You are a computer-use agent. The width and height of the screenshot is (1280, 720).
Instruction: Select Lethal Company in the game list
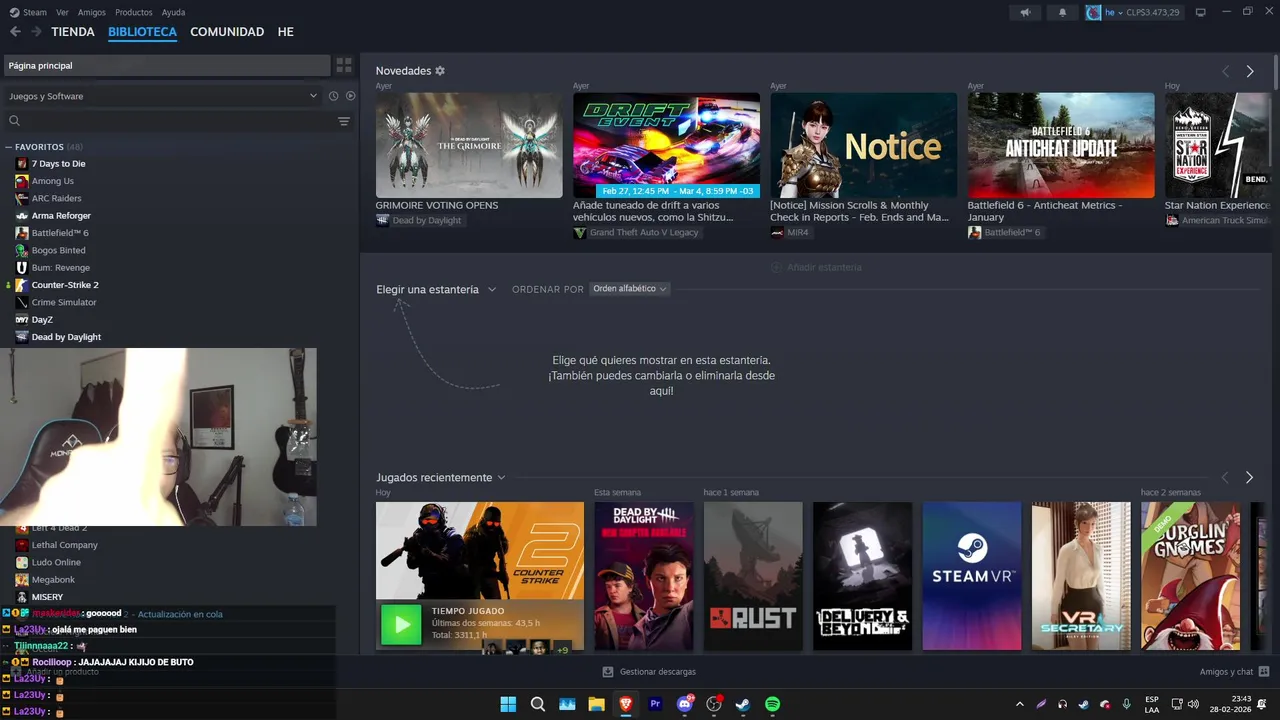64,545
